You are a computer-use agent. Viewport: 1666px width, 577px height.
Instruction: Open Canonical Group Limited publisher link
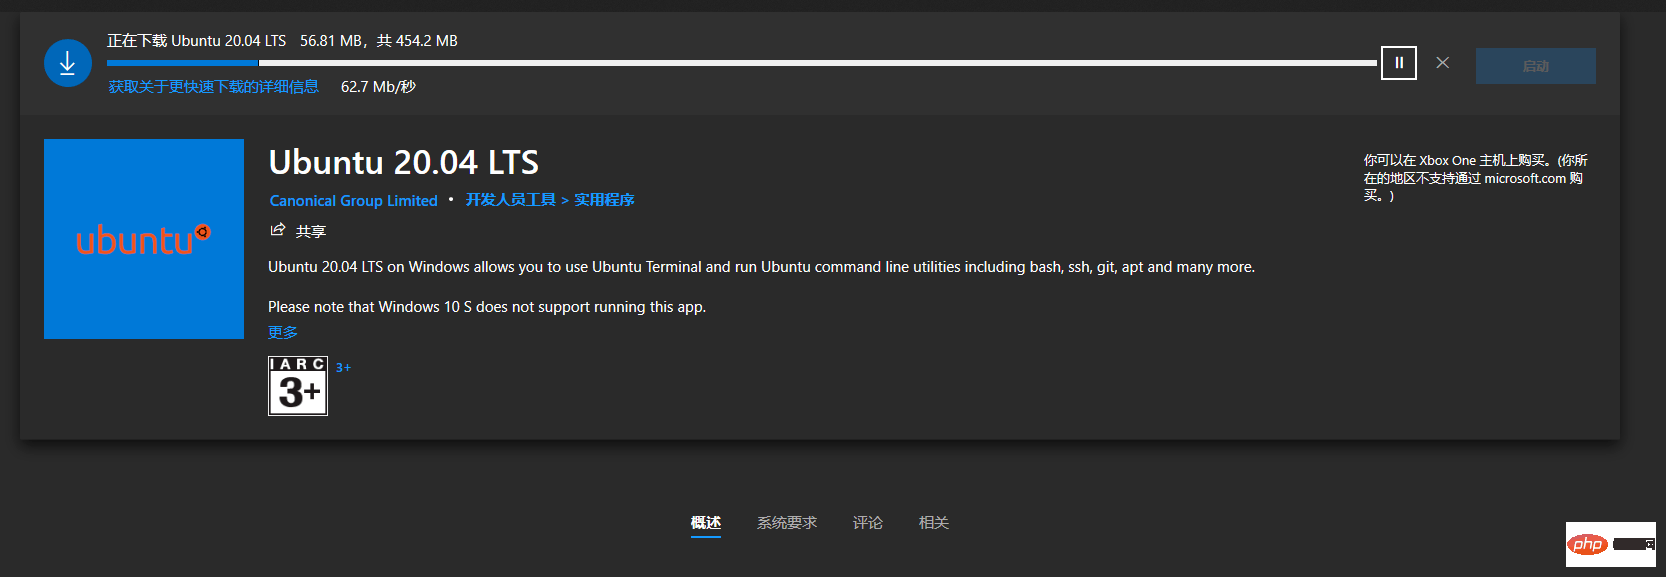pyautogui.click(x=354, y=201)
